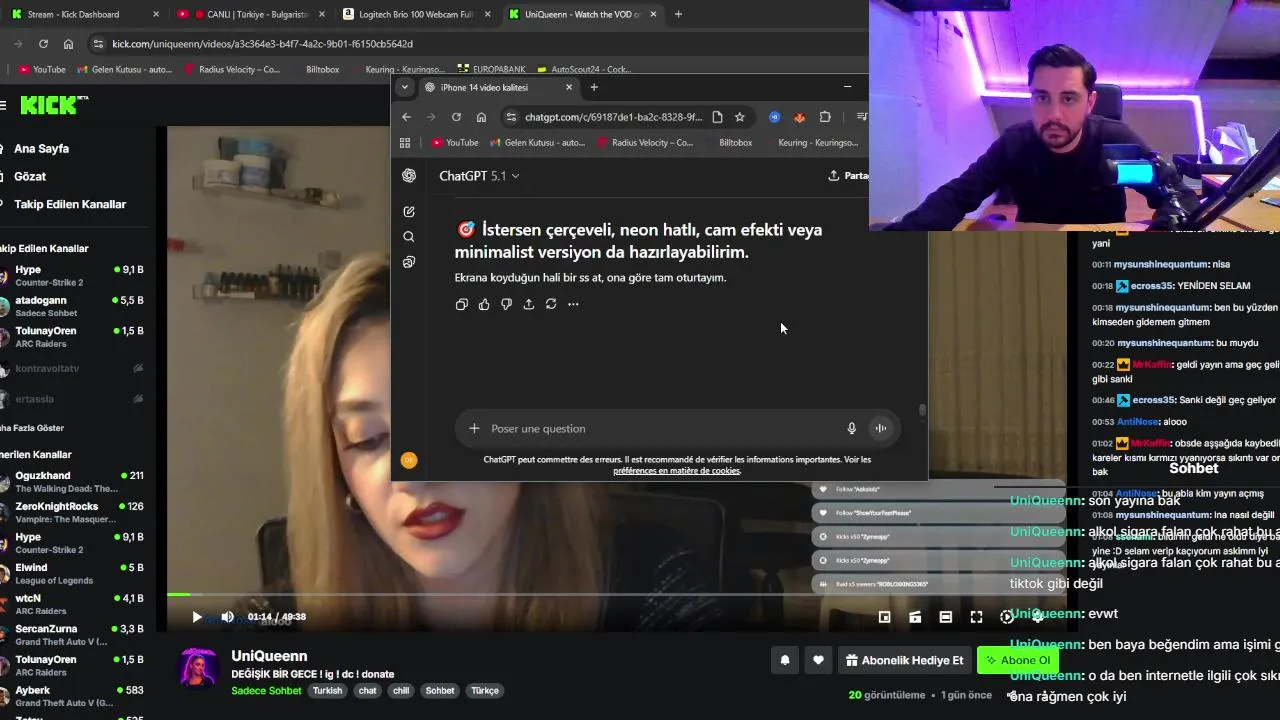Open cookie preferences link in ChatGPT
The width and height of the screenshot is (1280, 720).
(x=676, y=471)
